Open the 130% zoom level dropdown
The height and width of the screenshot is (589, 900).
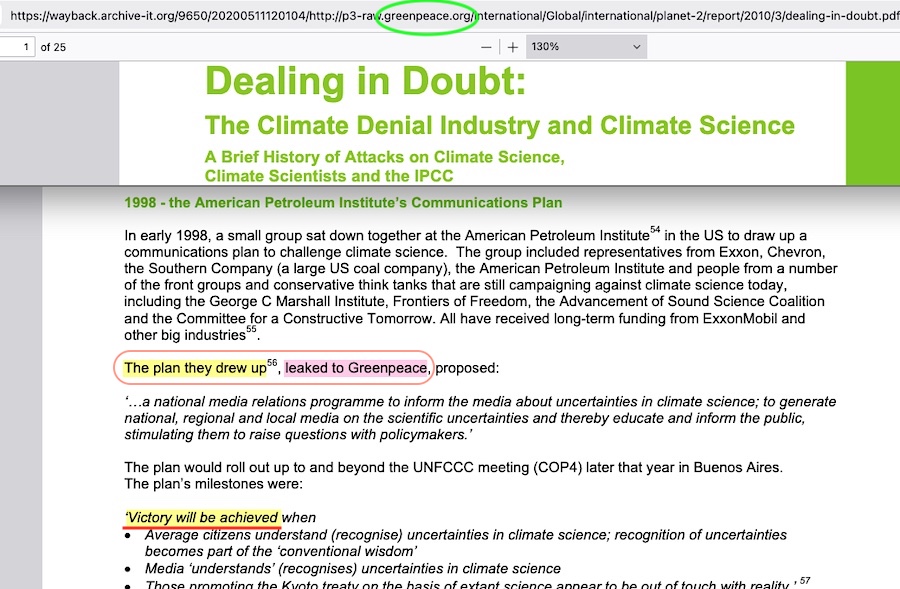coord(585,47)
